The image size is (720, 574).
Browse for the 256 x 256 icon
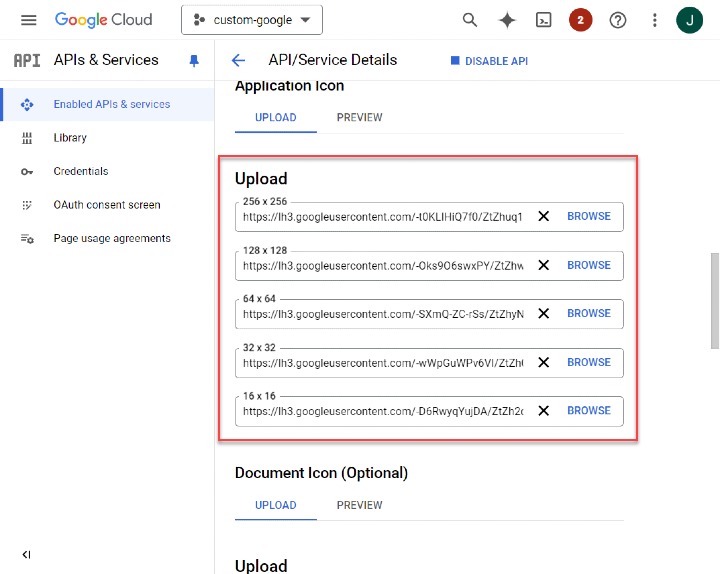588,217
